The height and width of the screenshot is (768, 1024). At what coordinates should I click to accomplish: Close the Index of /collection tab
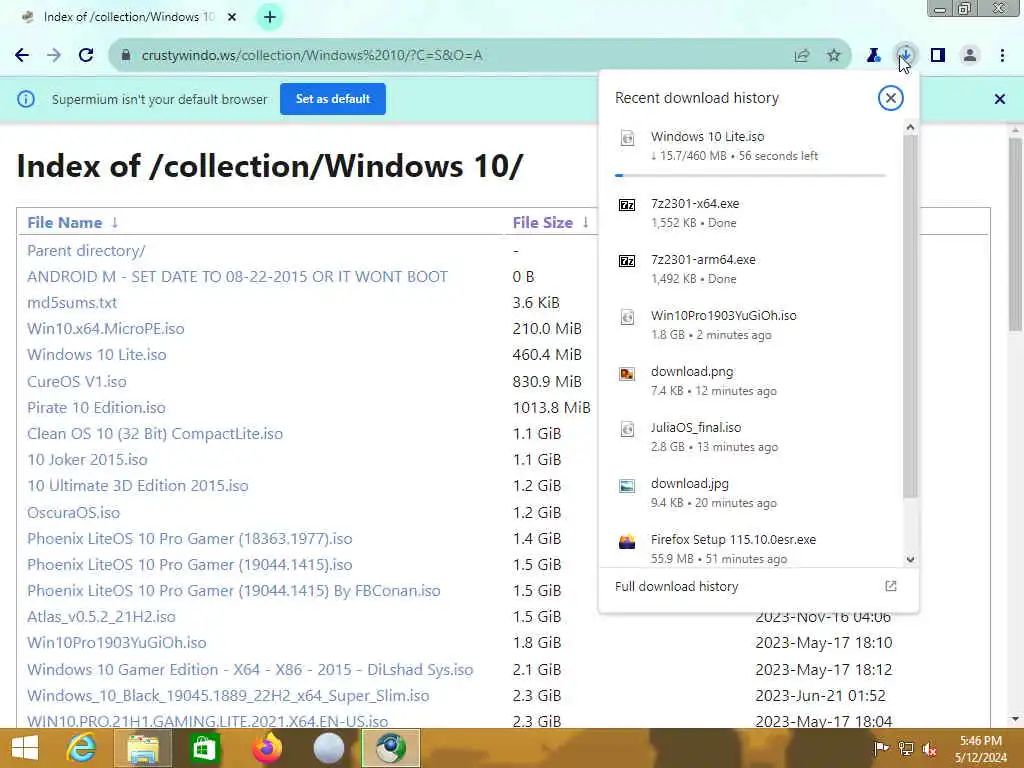[x=232, y=17]
